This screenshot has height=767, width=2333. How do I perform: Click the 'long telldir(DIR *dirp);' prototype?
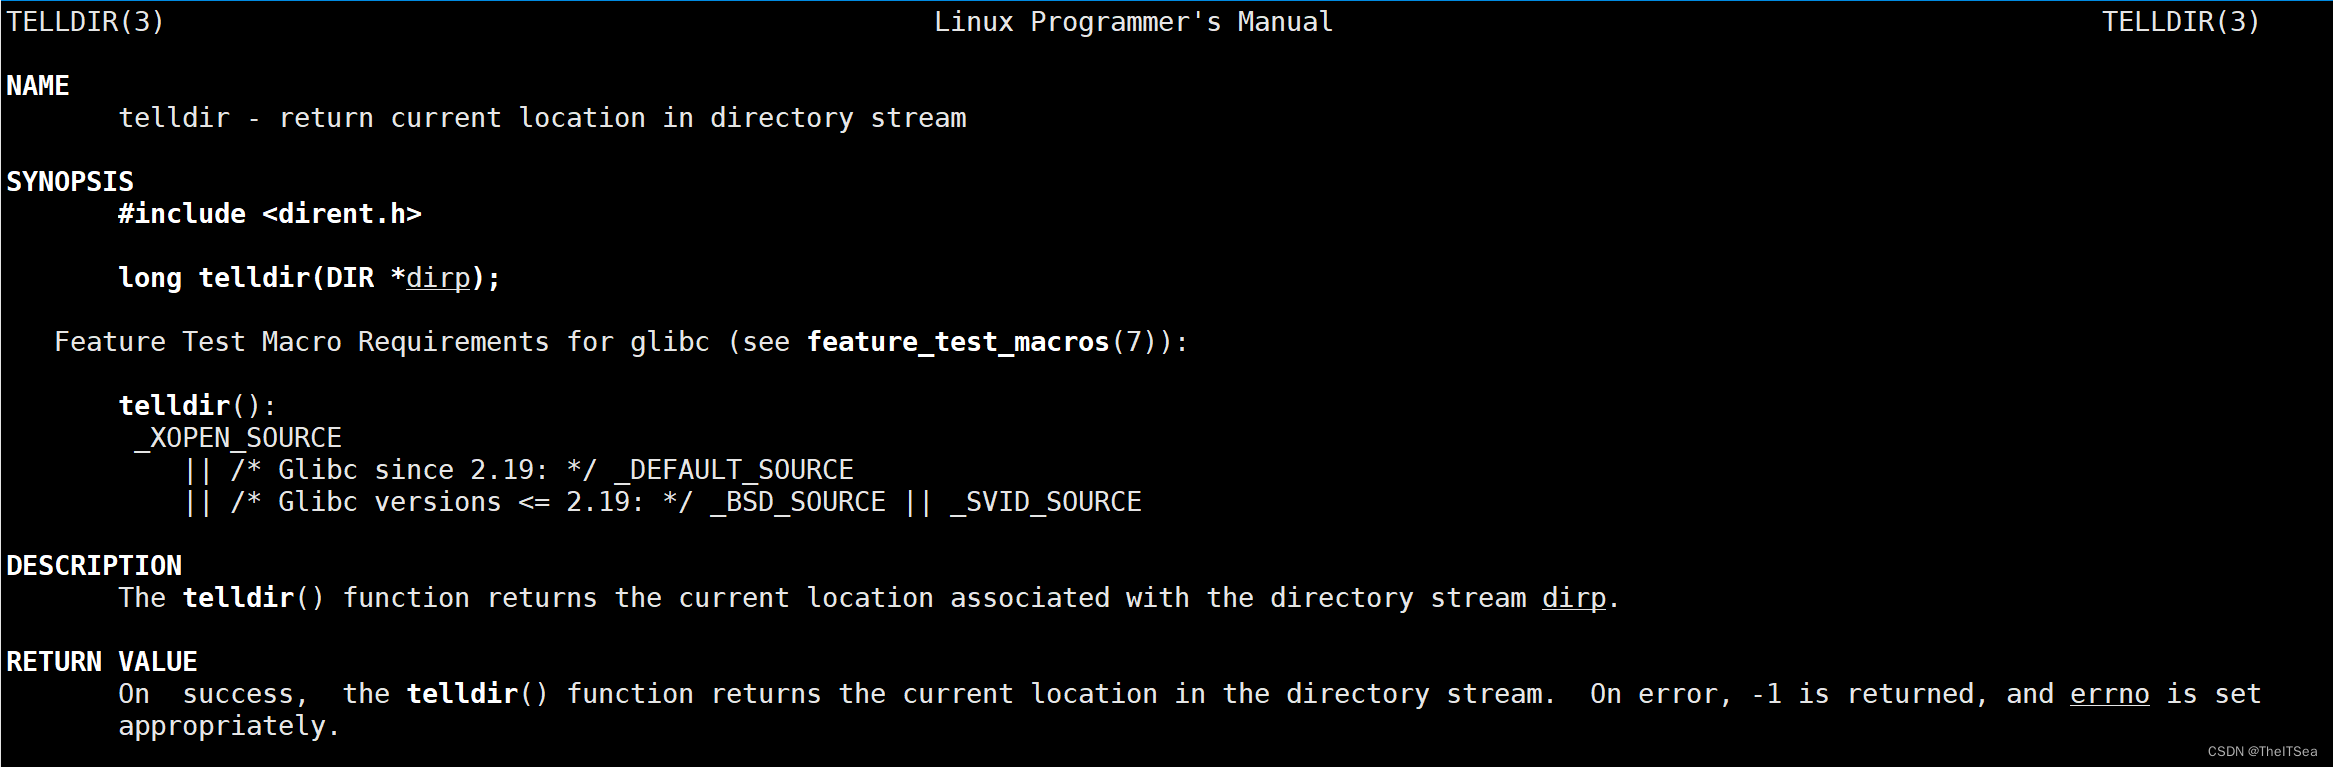coord(309,278)
